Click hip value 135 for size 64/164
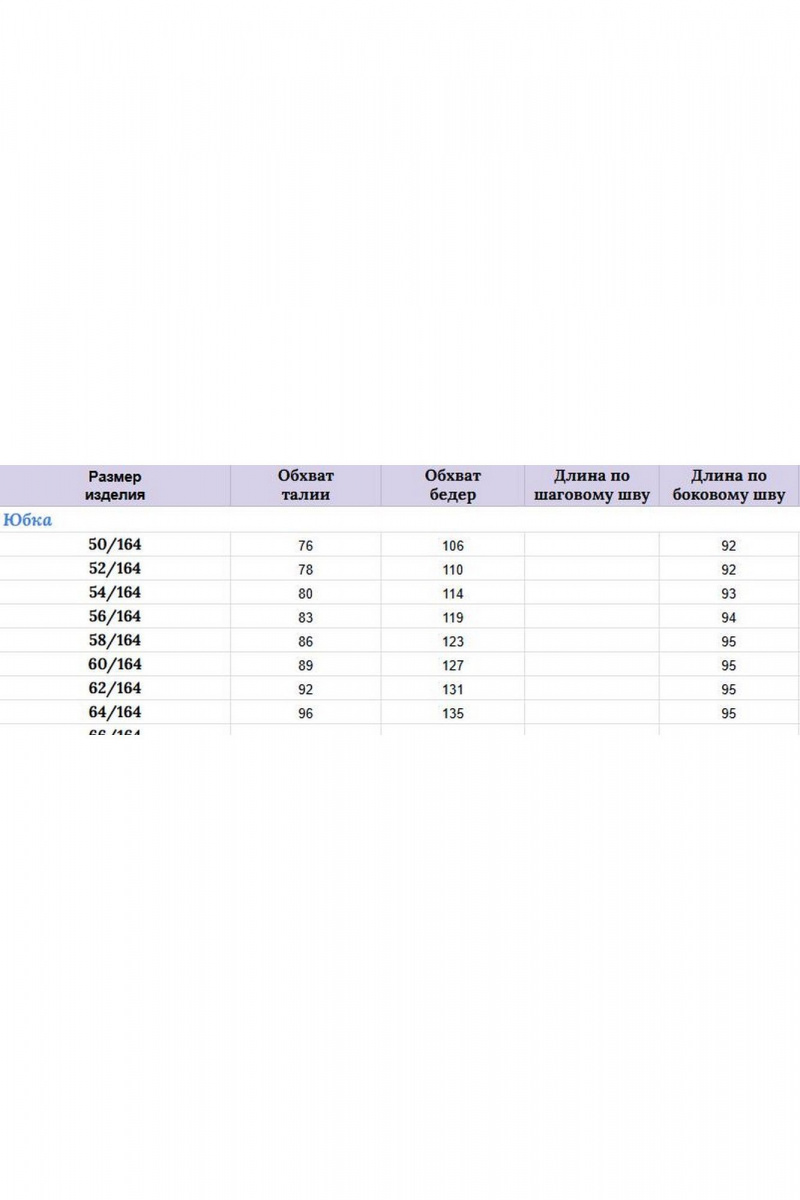This screenshot has height=1200, width=800. click(453, 714)
